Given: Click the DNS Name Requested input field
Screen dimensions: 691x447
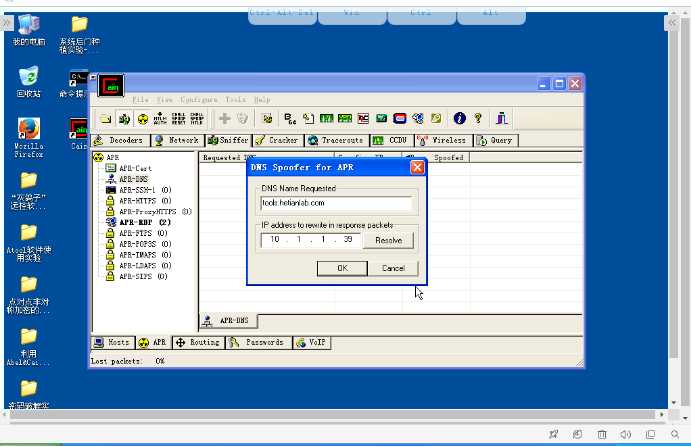Looking at the screenshot, I should click(337, 203).
